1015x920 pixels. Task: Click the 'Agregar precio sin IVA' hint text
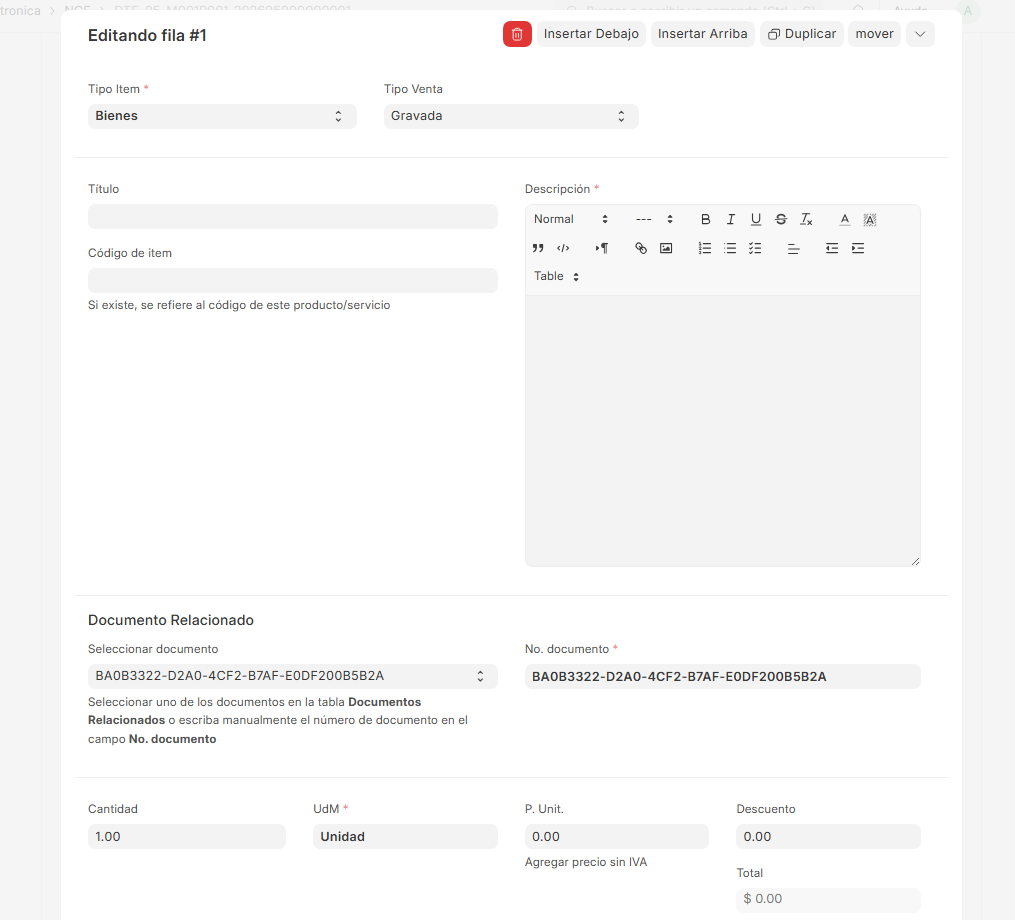(586, 862)
